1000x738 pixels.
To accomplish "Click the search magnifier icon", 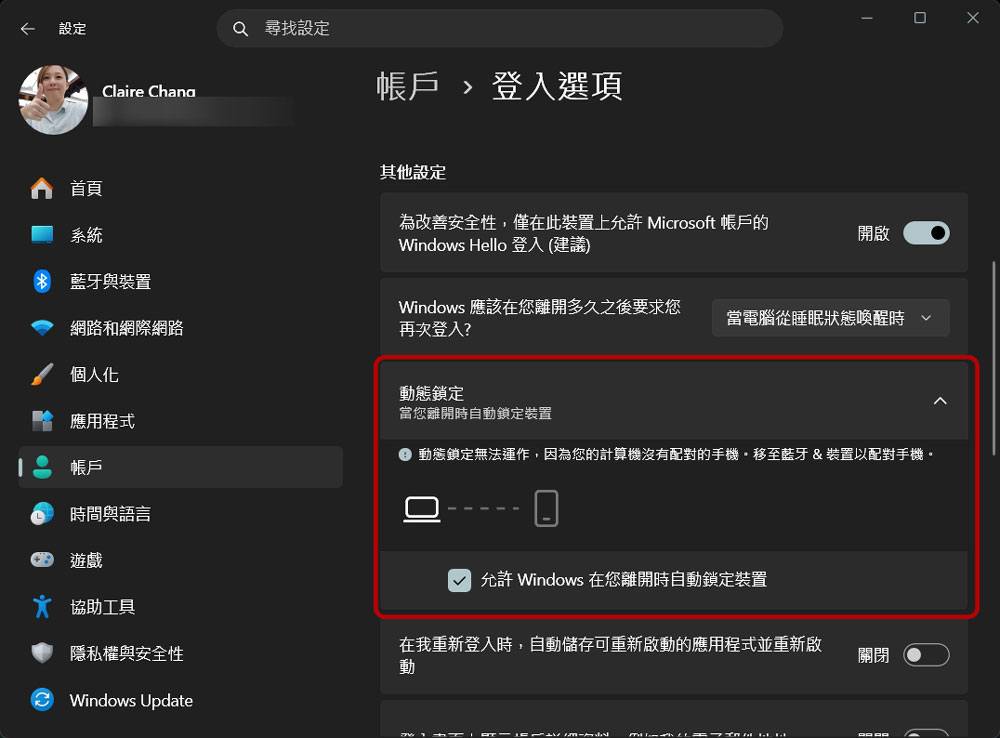I will [x=240, y=29].
